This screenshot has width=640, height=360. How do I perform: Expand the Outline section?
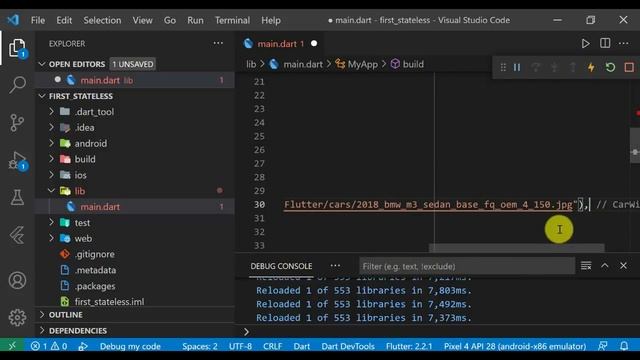point(42,315)
